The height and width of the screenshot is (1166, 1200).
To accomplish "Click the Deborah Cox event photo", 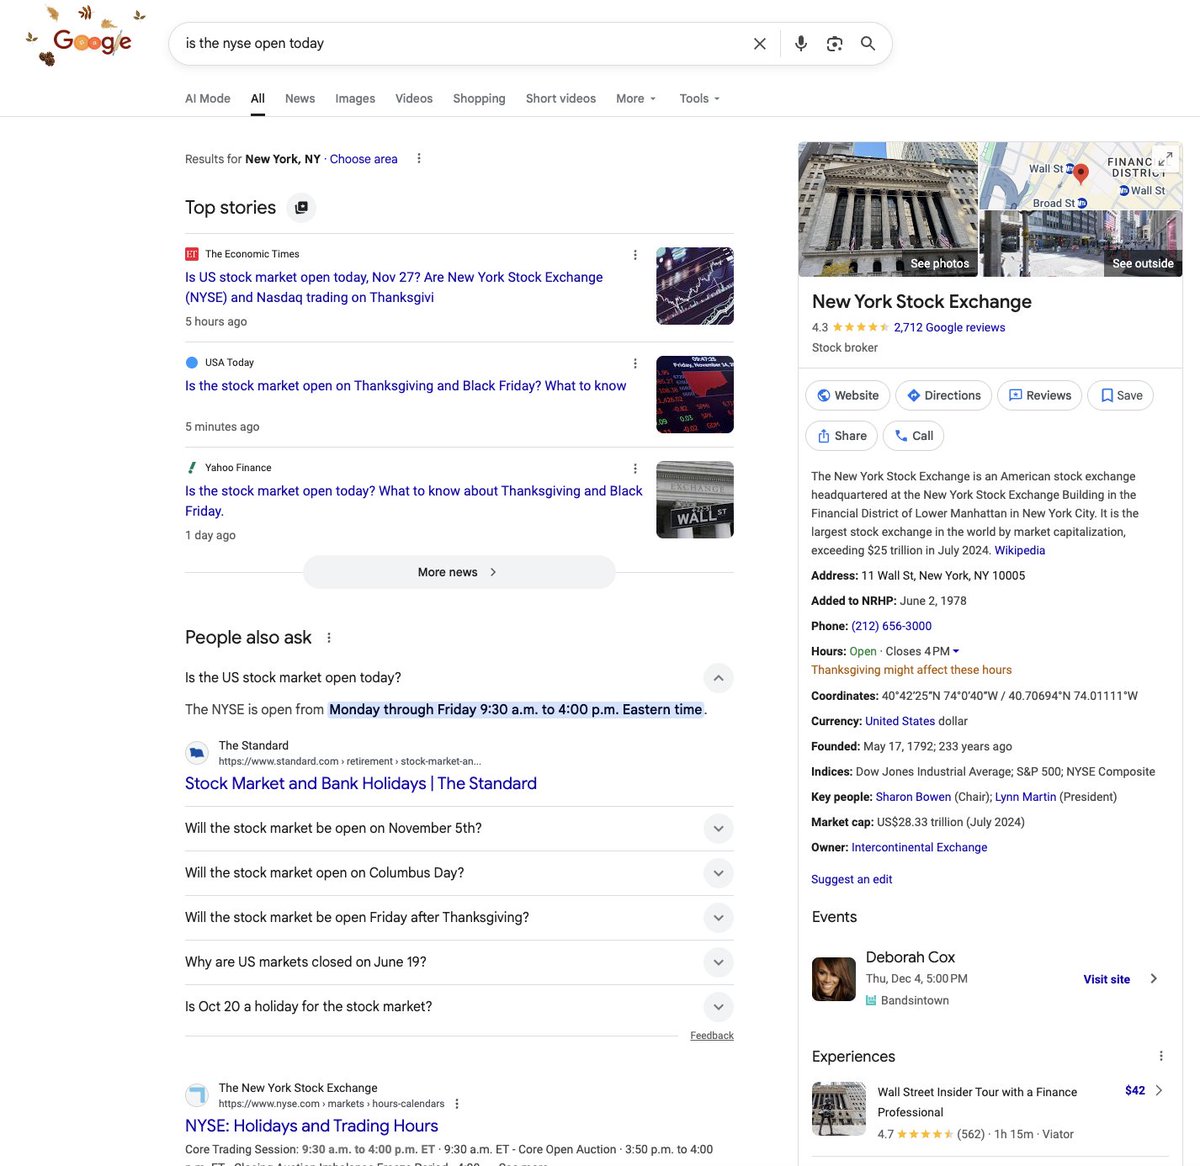I will 834,979.
